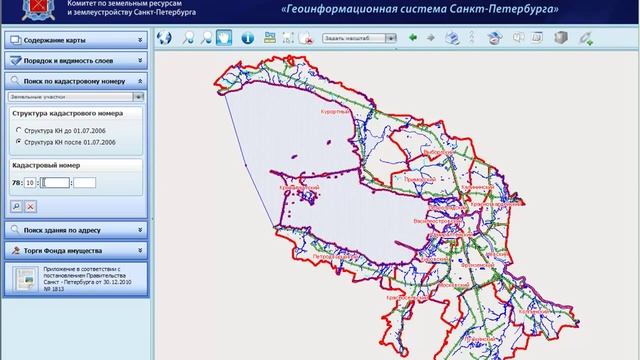
Task: Click the Геоинформационная система Санкт-Петербурга title
Action: [x=420, y=9]
